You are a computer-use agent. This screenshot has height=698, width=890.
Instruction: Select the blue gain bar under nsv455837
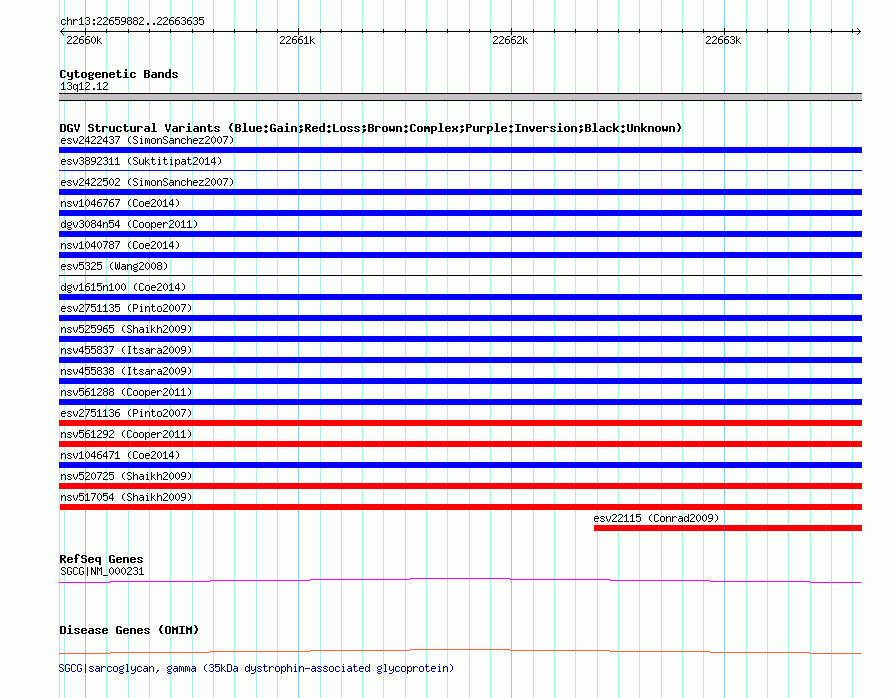pyautogui.click(x=460, y=360)
